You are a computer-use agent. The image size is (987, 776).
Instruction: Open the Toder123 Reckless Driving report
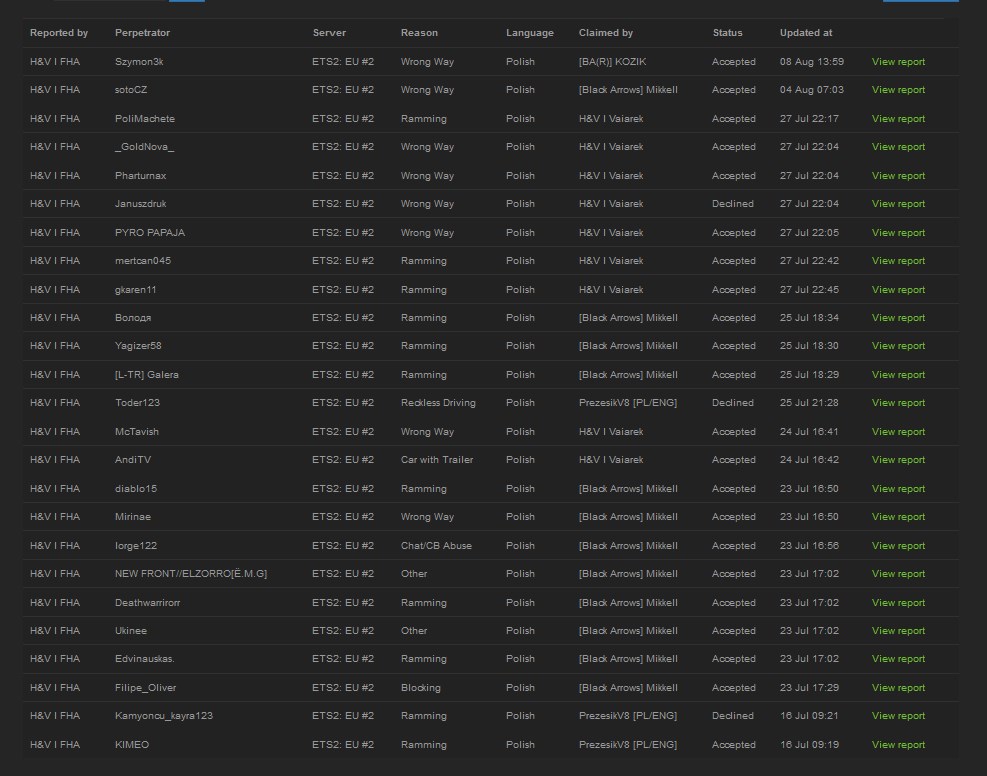point(898,403)
